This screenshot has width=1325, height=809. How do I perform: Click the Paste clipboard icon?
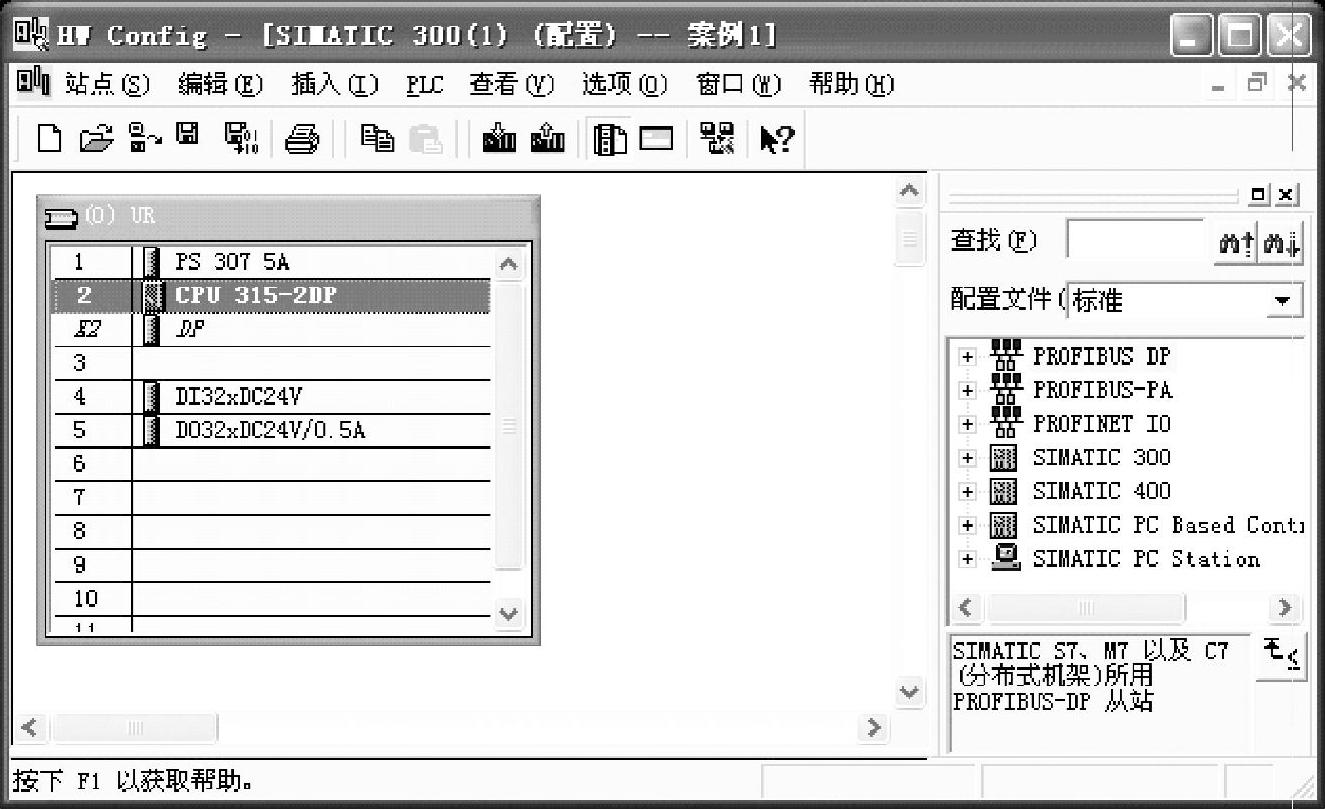(x=426, y=139)
